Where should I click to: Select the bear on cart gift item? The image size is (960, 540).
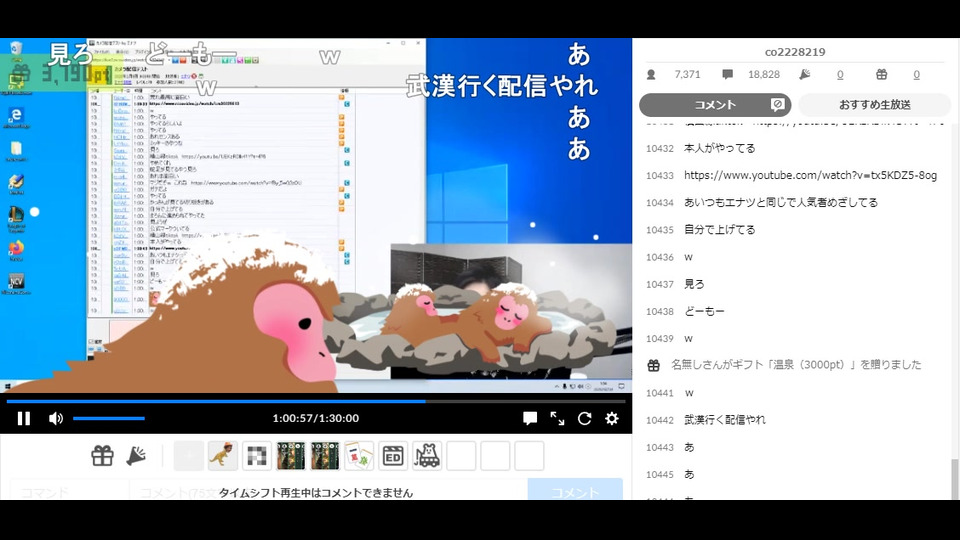point(427,456)
